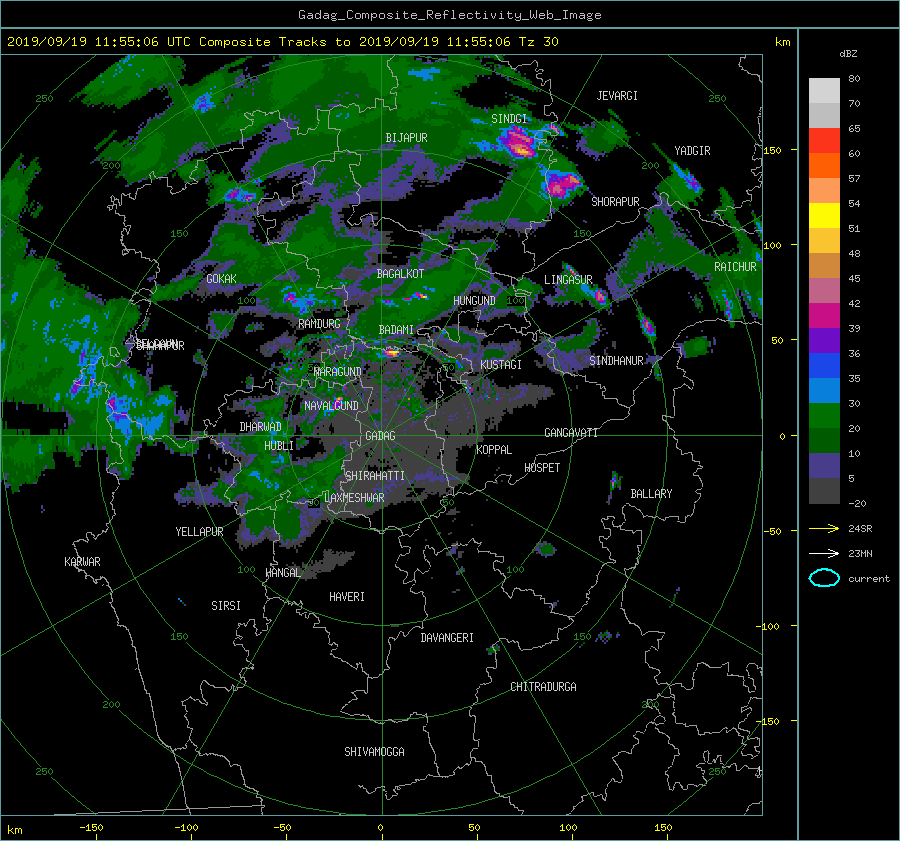This screenshot has height=841, width=900.
Task: Click the NARAGUND city label
Action: [338, 371]
